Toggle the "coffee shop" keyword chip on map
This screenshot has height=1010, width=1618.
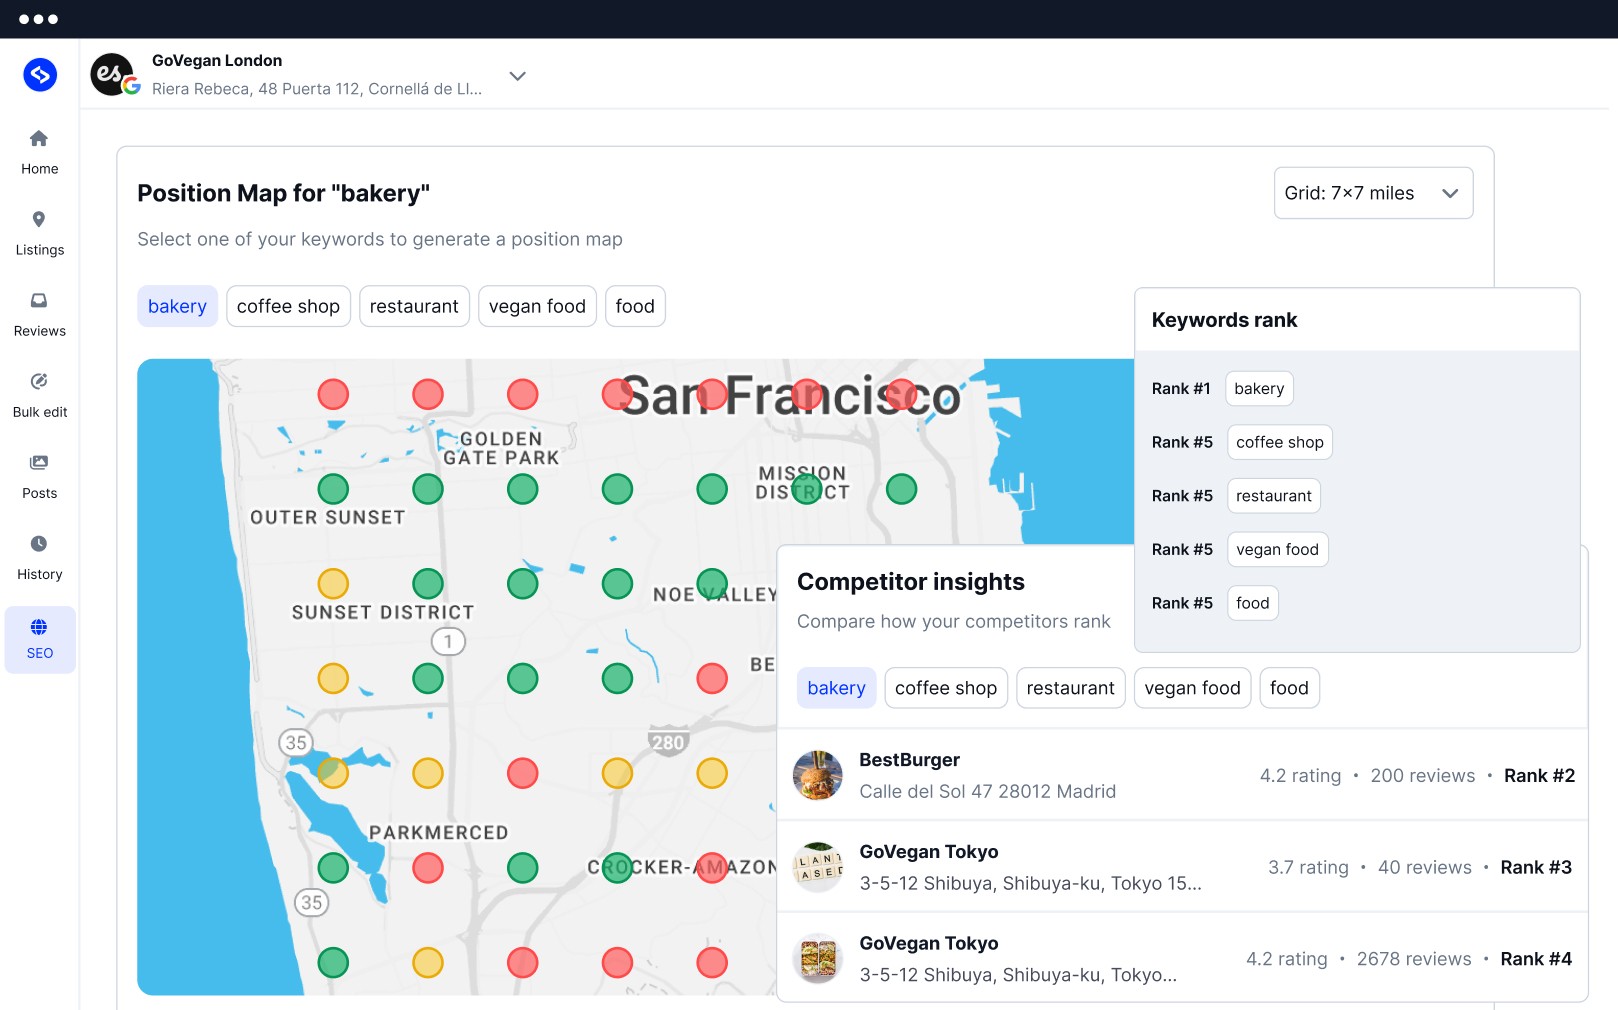tap(288, 307)
